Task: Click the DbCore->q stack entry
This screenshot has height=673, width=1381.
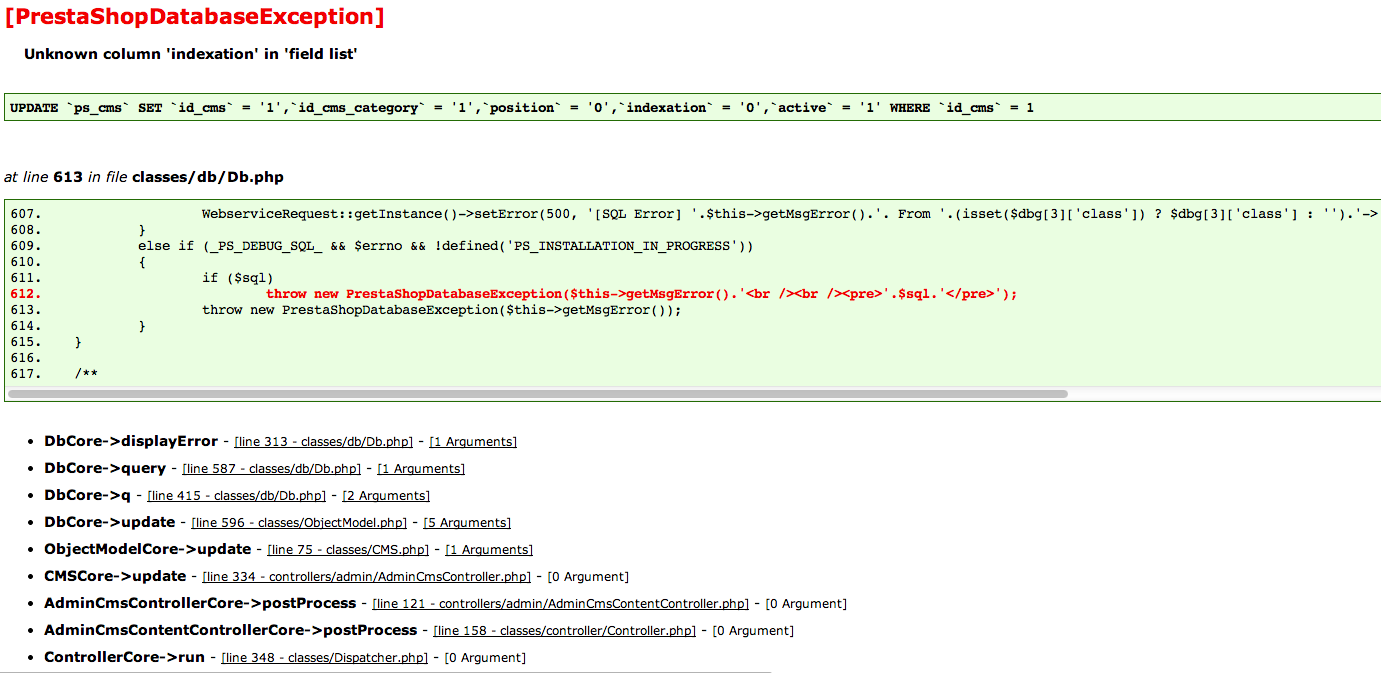Action: point(87,495)
